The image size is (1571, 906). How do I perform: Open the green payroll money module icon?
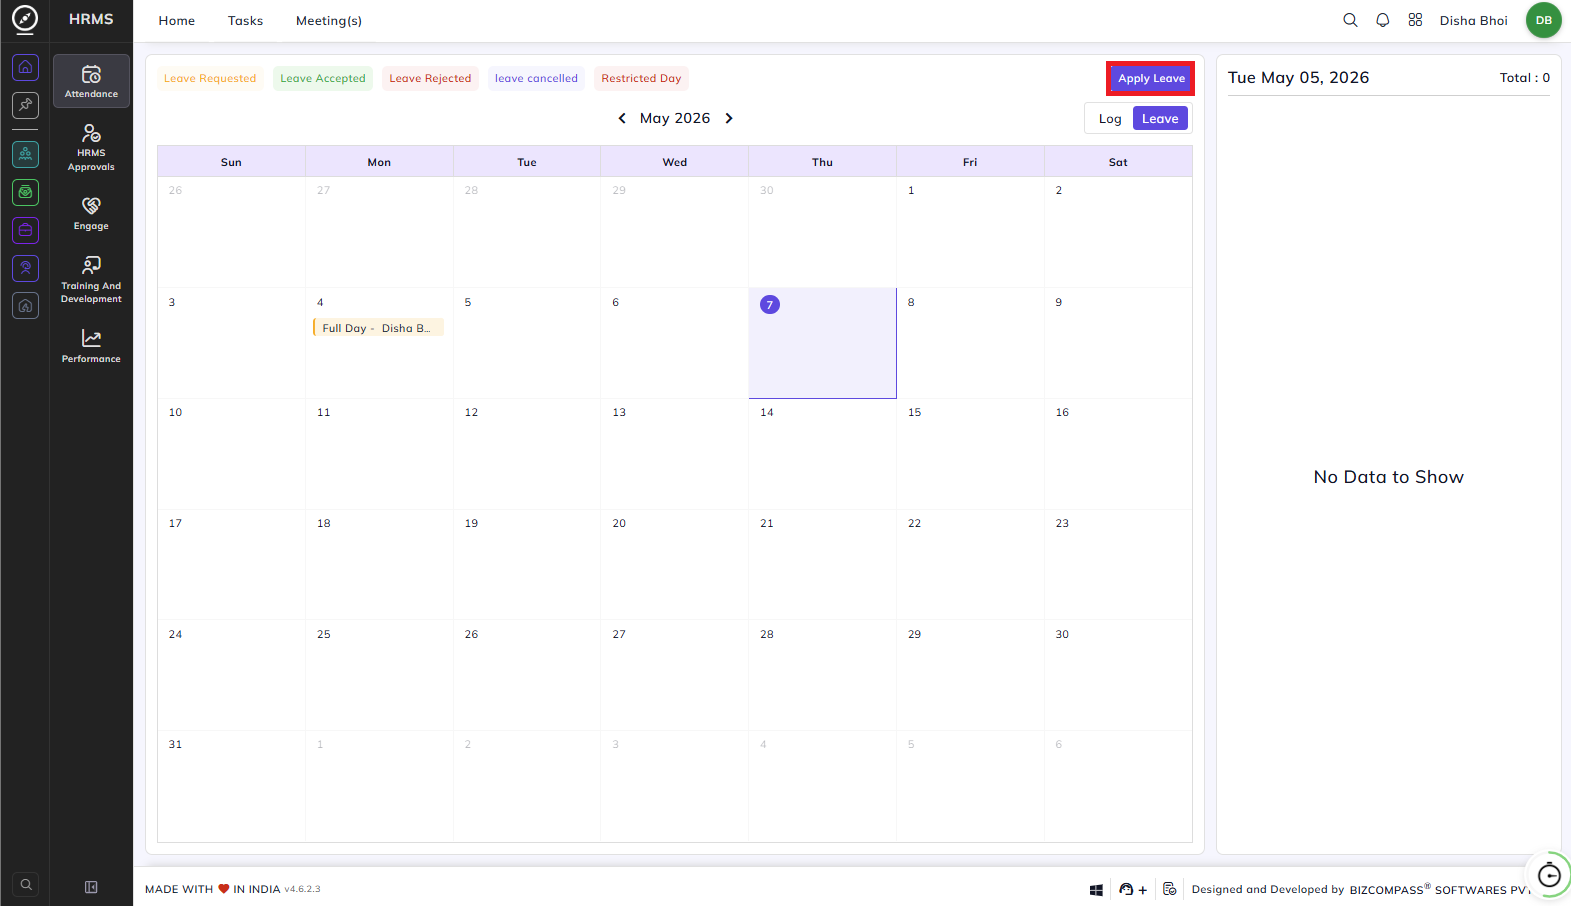(x=26, y=192)
